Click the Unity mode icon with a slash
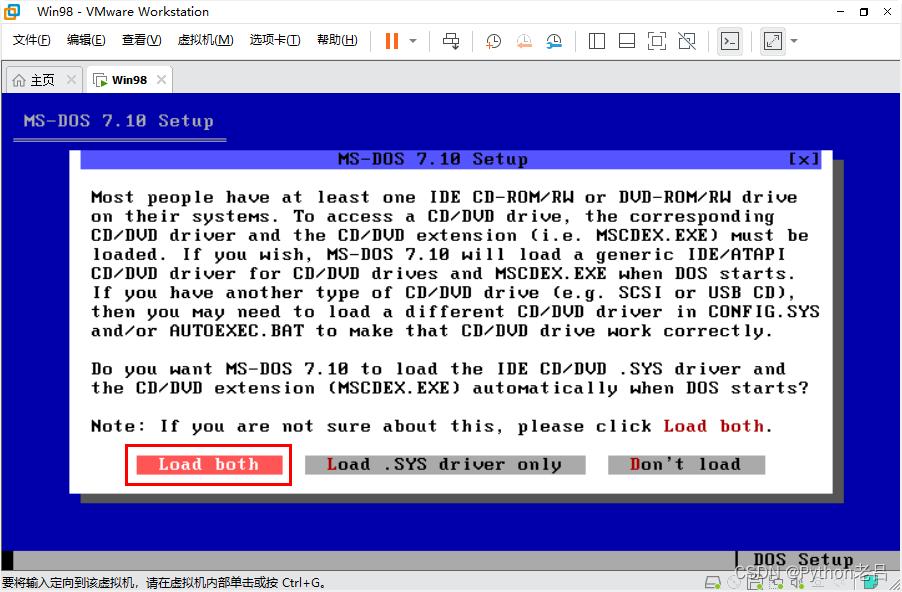 [687, 41]
